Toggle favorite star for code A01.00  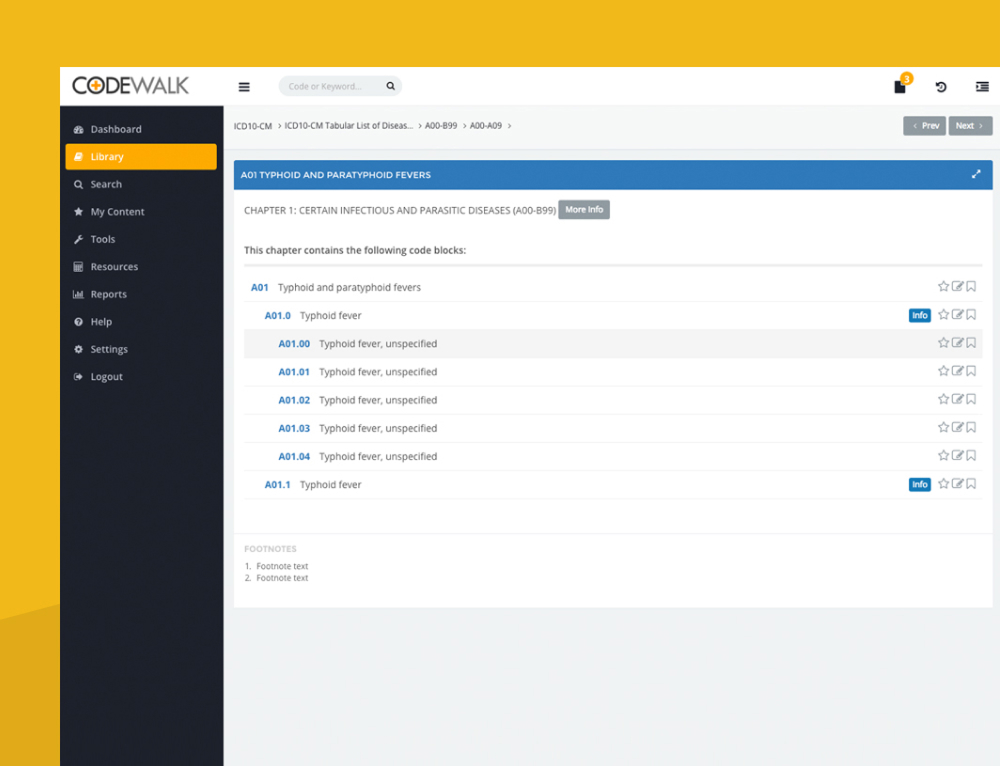coord(943,343)
